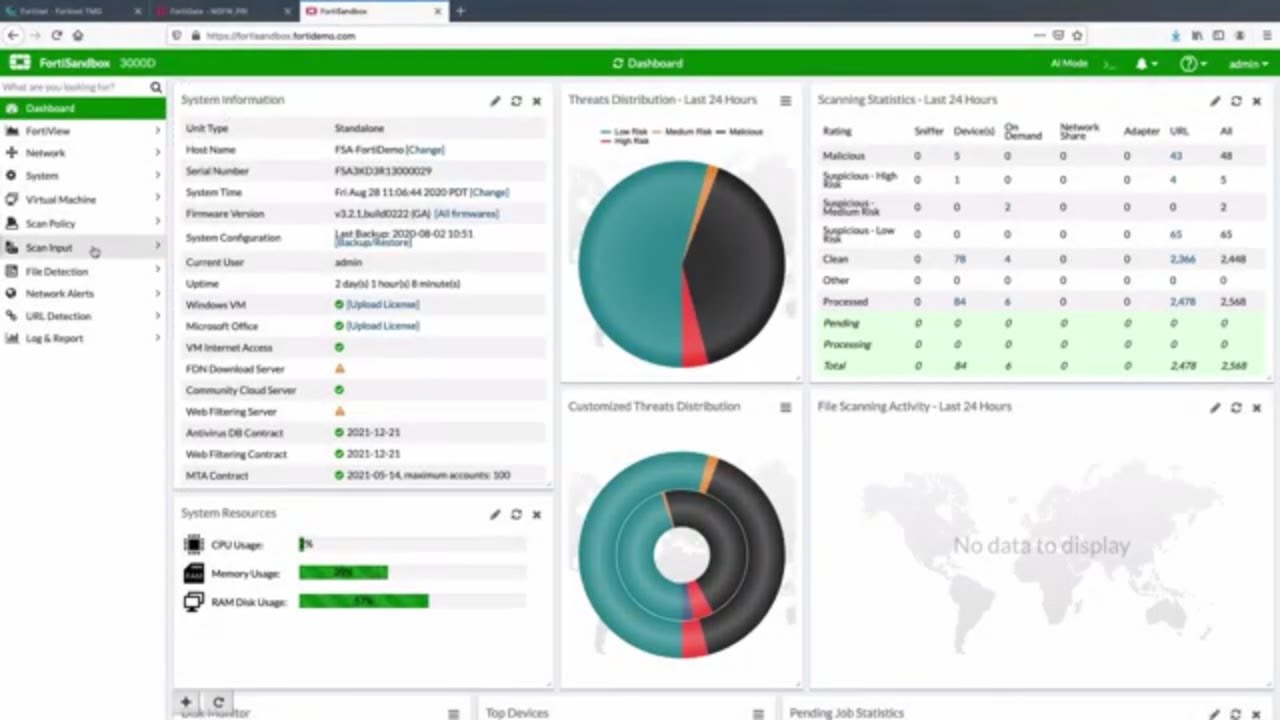The image size is (1280, 720).
Task: Go to browser home page
Action: (77, 35)
